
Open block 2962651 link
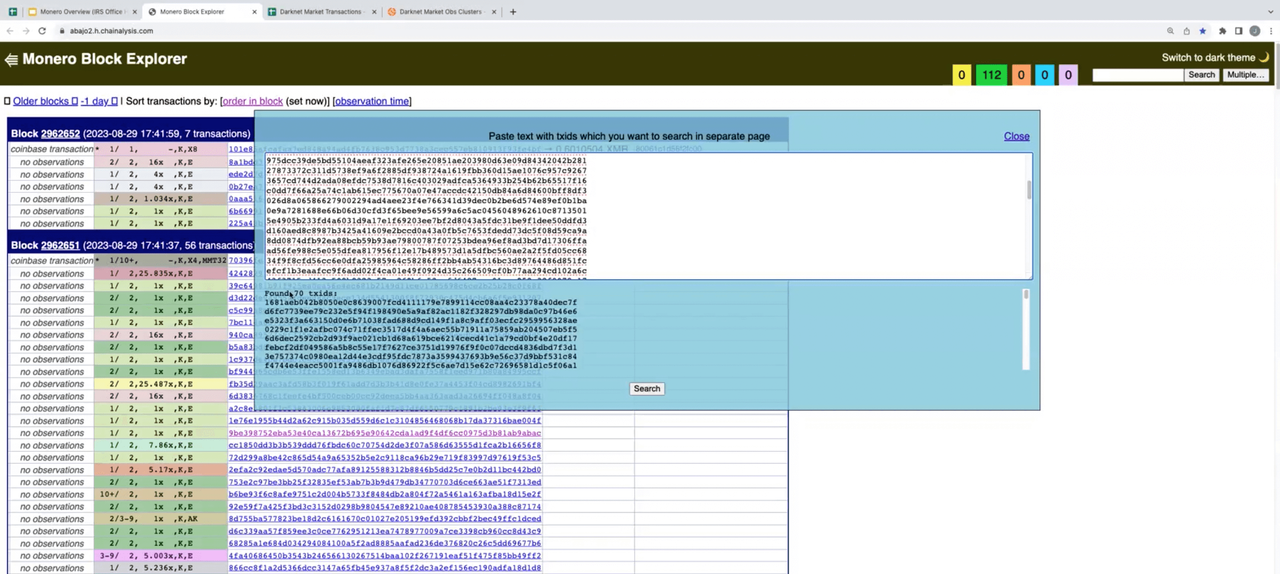point(60,245)
